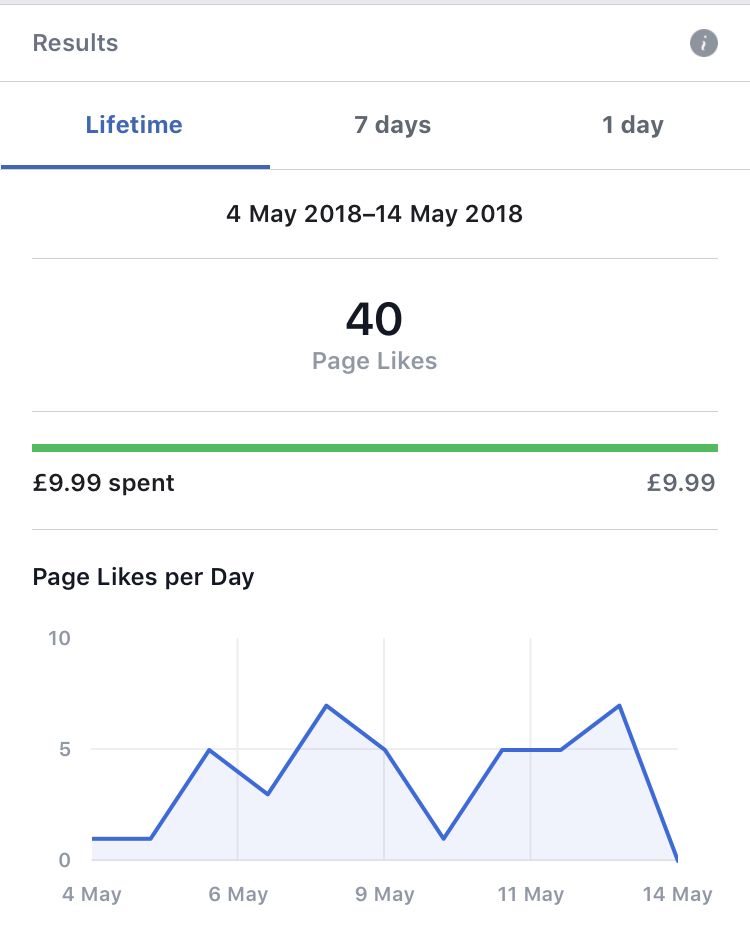Click the Page Likes per Day heading
Image resolution: width=750 pixels, height=938 pixels.
144,577
